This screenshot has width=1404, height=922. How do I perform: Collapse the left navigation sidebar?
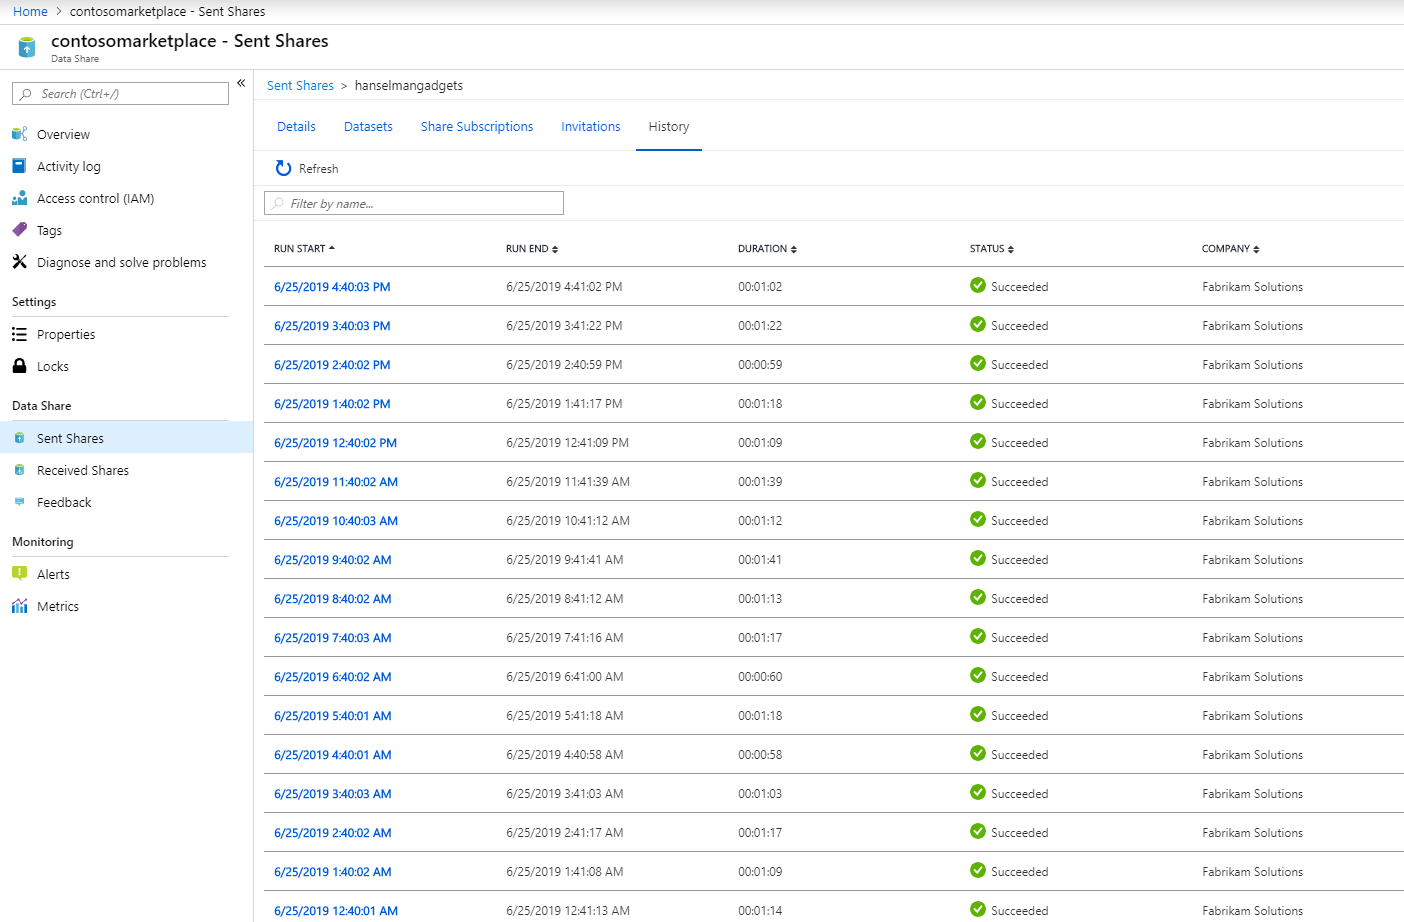pyautogui.click(x=240, y=84)
